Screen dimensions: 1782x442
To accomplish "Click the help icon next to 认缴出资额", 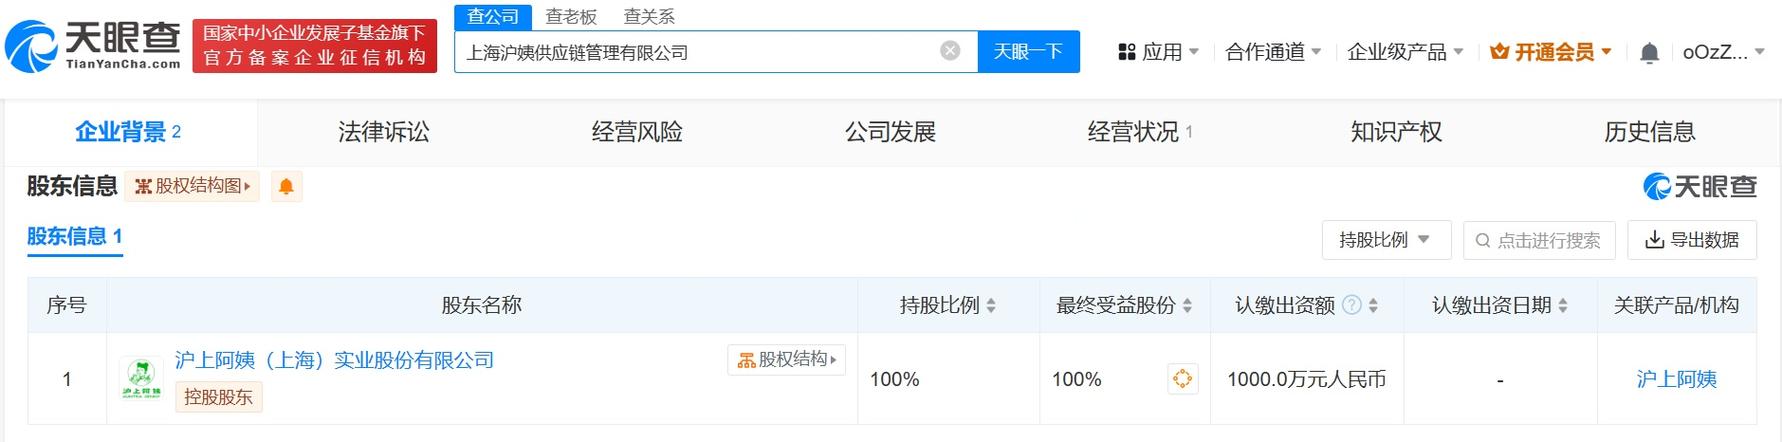I will (1351, 305).
